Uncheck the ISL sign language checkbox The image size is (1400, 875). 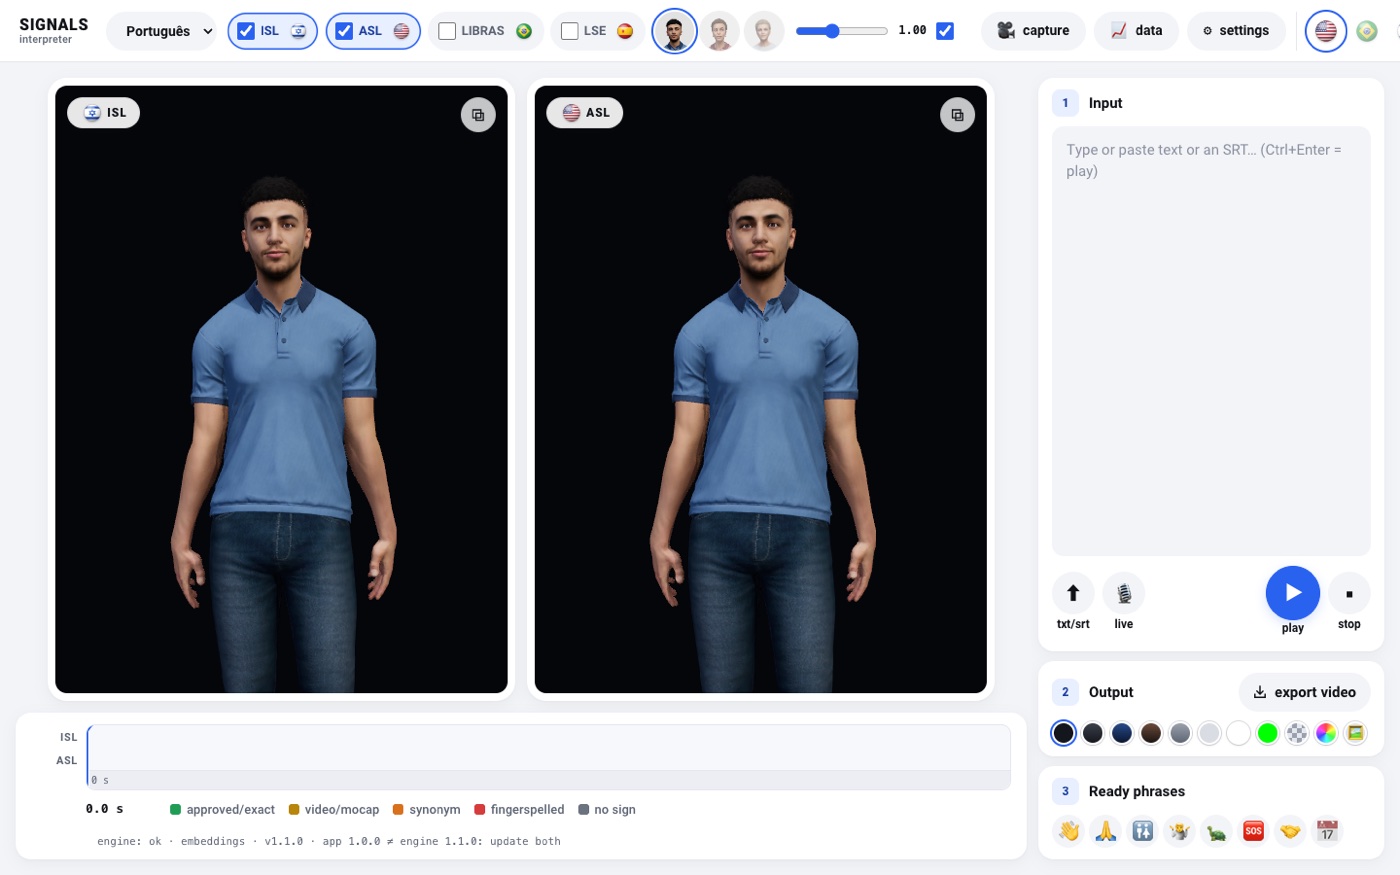point(246,31)
